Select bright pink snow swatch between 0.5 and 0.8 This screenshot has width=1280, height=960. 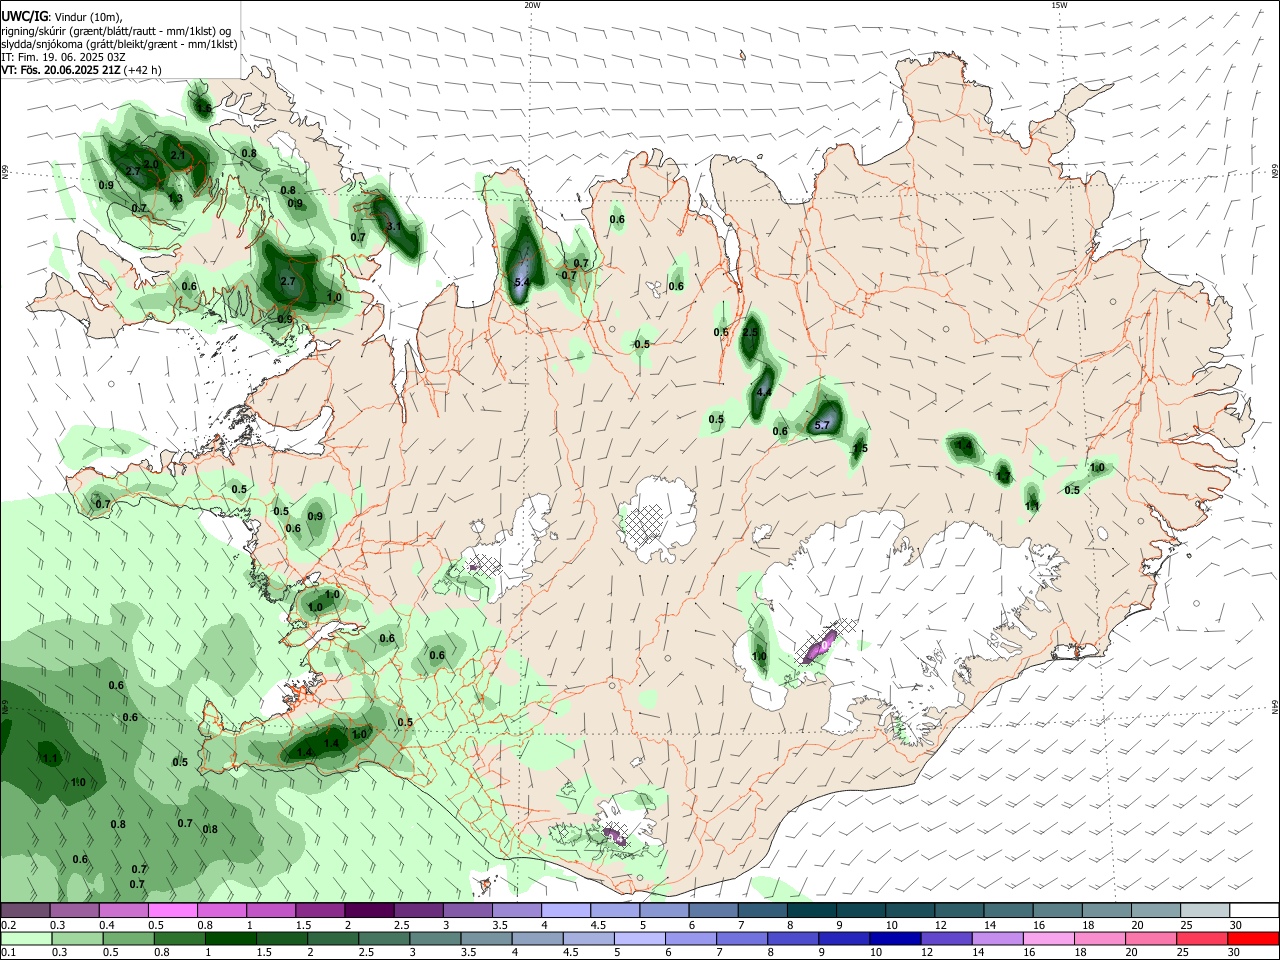pyautogui.click(x=173, y=911)
